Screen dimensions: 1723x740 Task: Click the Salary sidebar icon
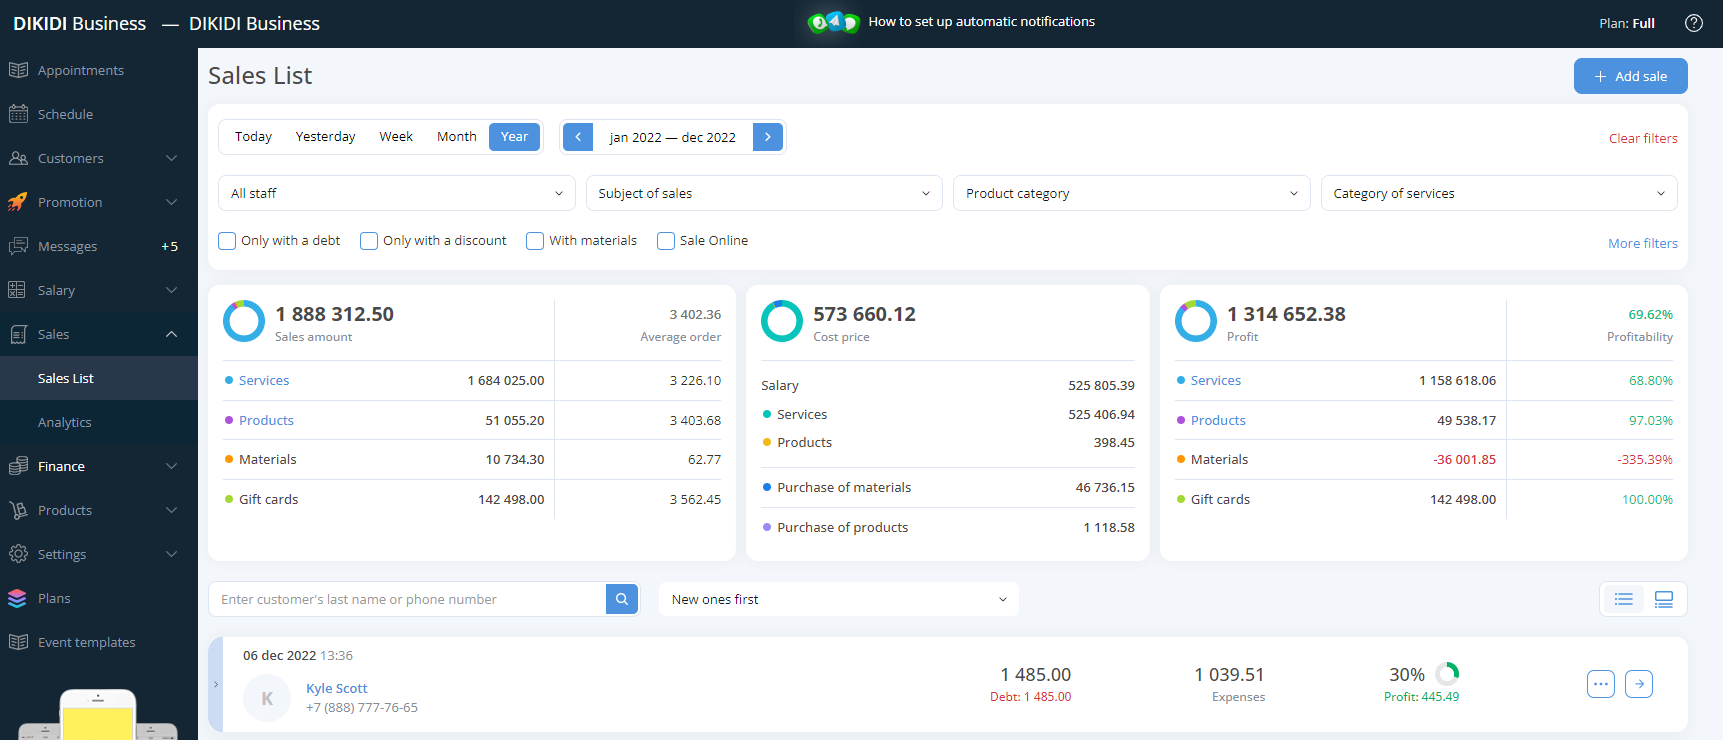18,290
